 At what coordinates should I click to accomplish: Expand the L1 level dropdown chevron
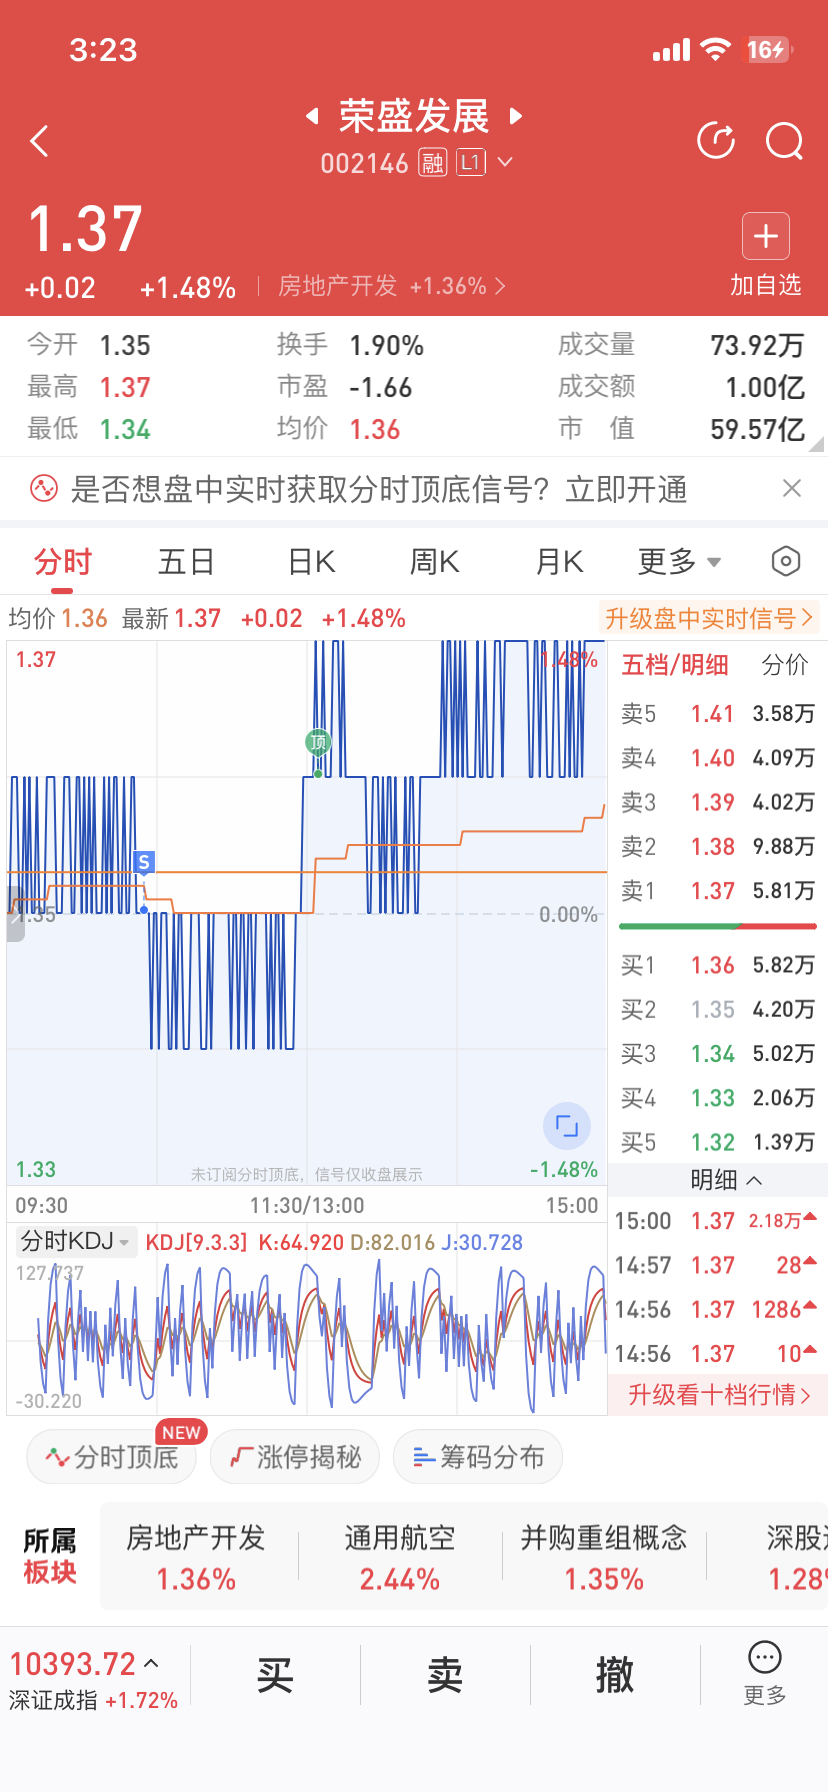505,162
